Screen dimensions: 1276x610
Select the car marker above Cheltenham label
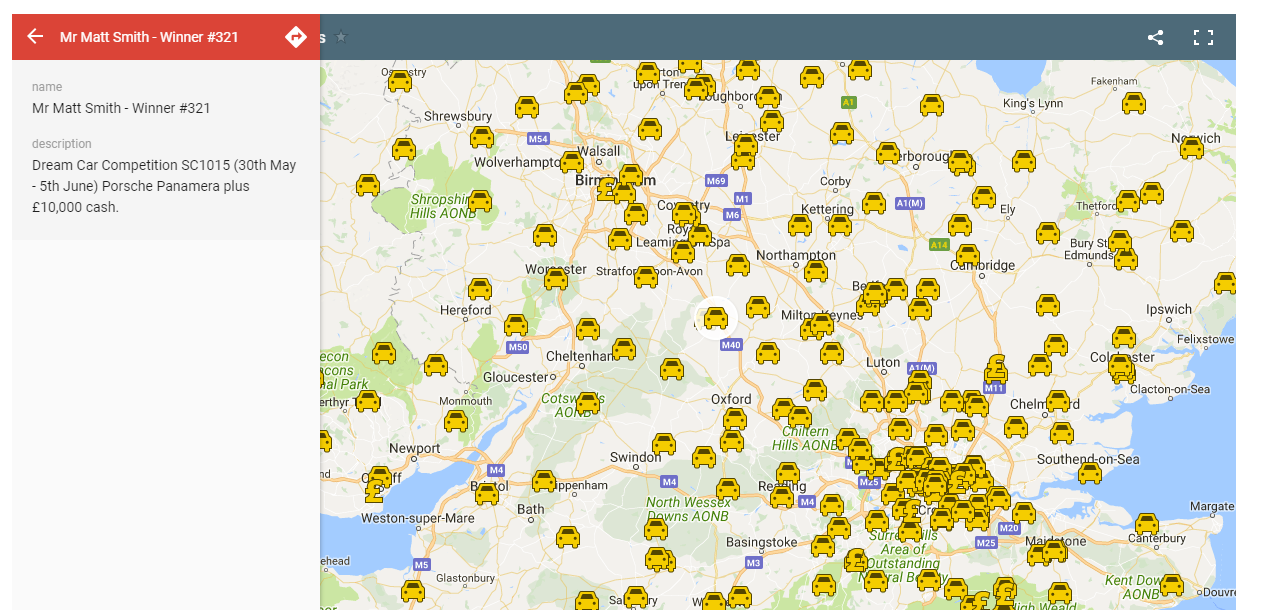pyautogui.click(x=588, y=329)
